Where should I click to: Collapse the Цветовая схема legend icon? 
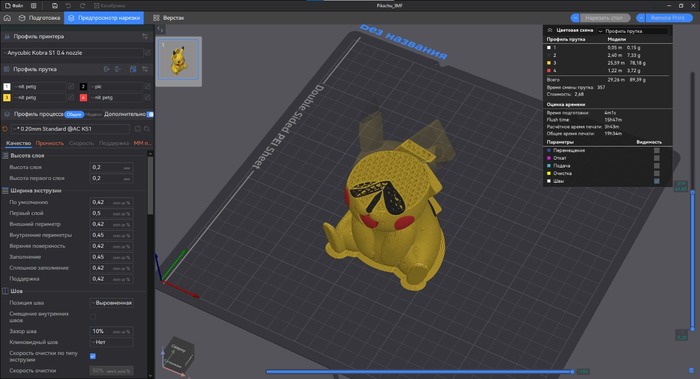coord(550,30)
